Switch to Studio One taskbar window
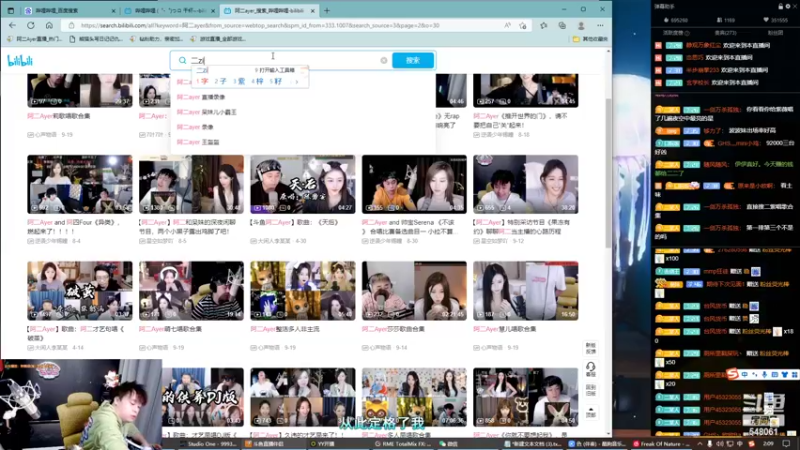The width and height of the screenshot is (800, 450). [x=207, y=444]
